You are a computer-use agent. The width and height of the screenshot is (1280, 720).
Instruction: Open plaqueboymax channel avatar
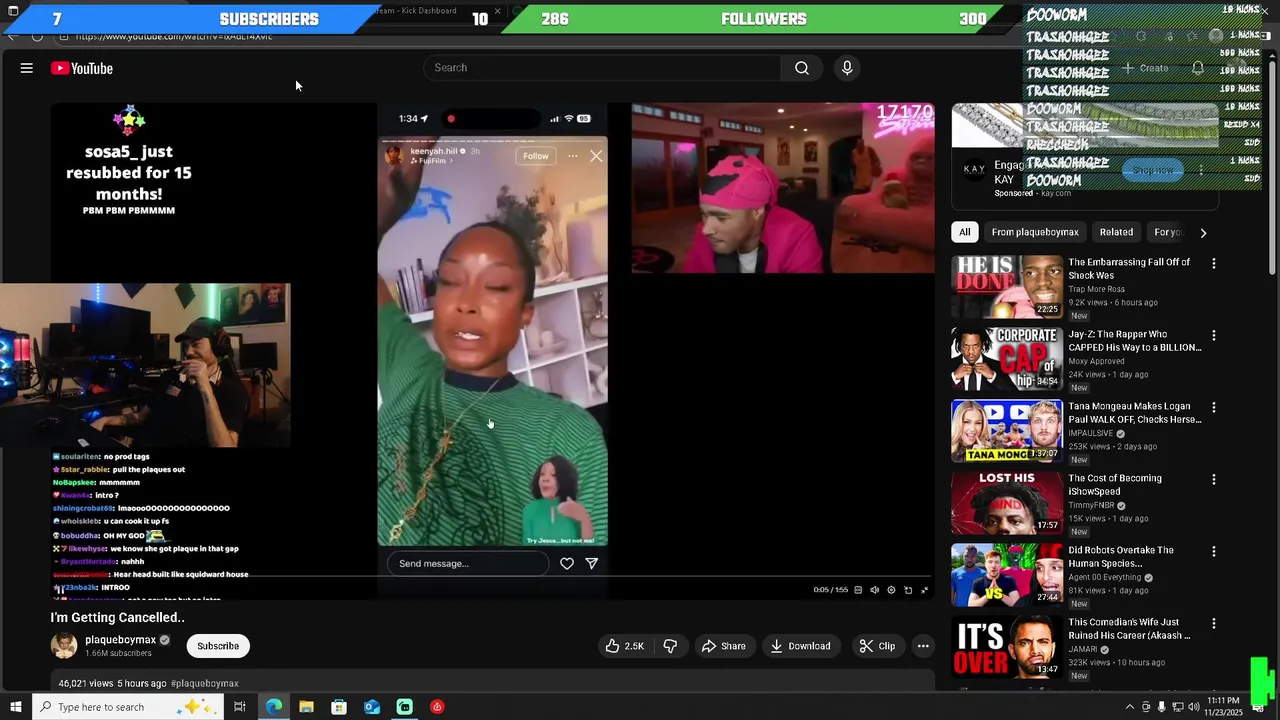coord(64,646)
